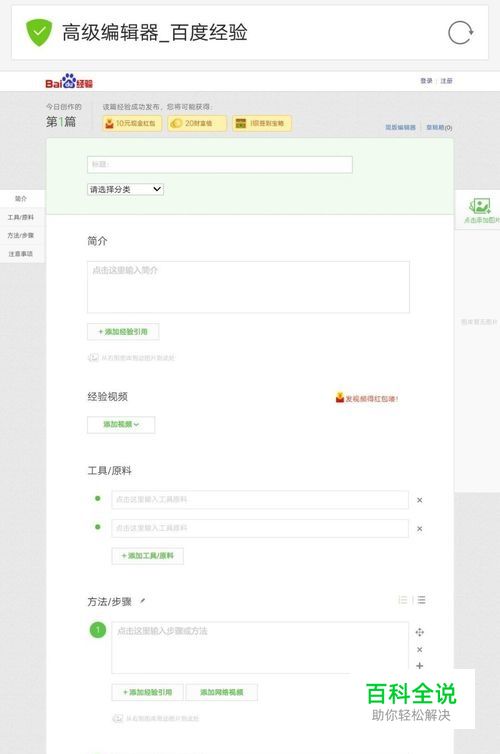Click the 添加工具/原料 button
500x754 pixels.
click(147, 556)
